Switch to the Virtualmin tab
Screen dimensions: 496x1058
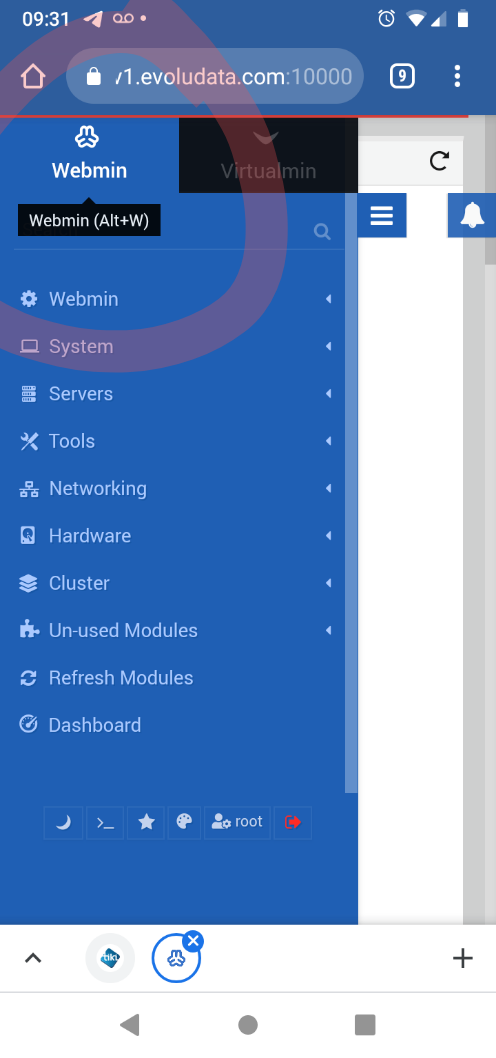coord(268,155)
